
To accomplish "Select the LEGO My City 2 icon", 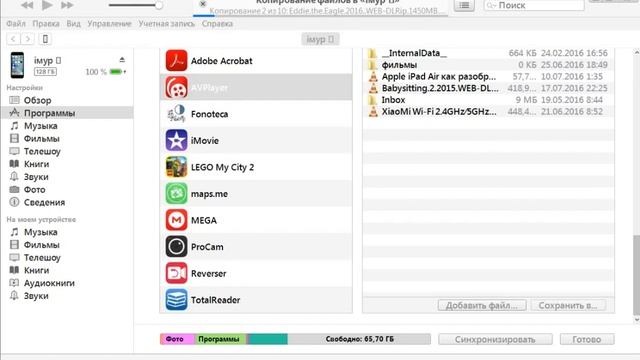I will coord(176,167).
